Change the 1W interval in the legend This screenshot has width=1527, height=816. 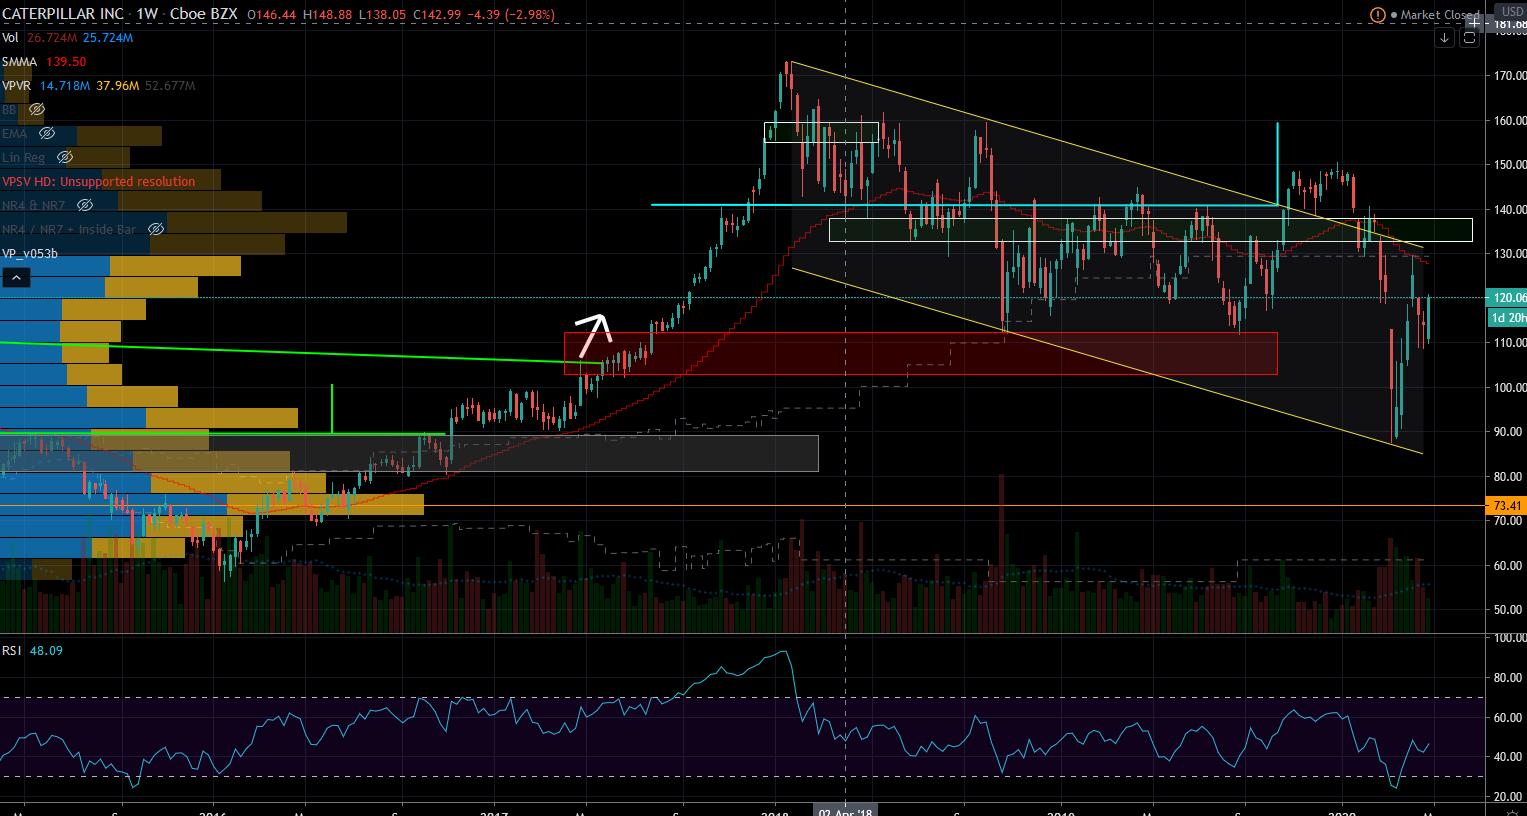[x=147, y=14]
